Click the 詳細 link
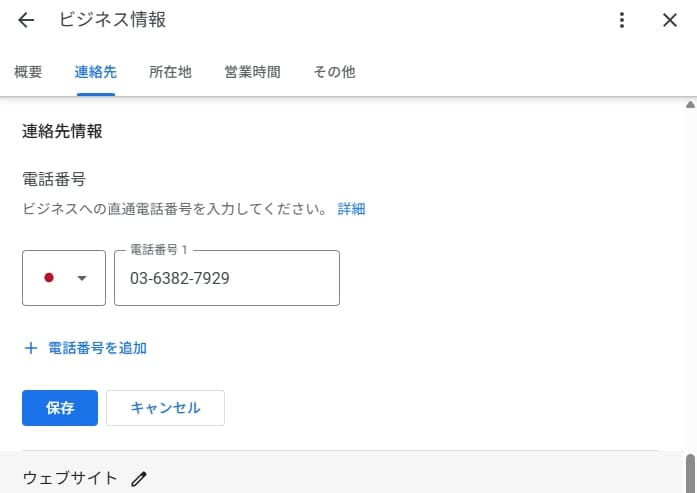Screen dimensions: 697x493 click(351, 209)
